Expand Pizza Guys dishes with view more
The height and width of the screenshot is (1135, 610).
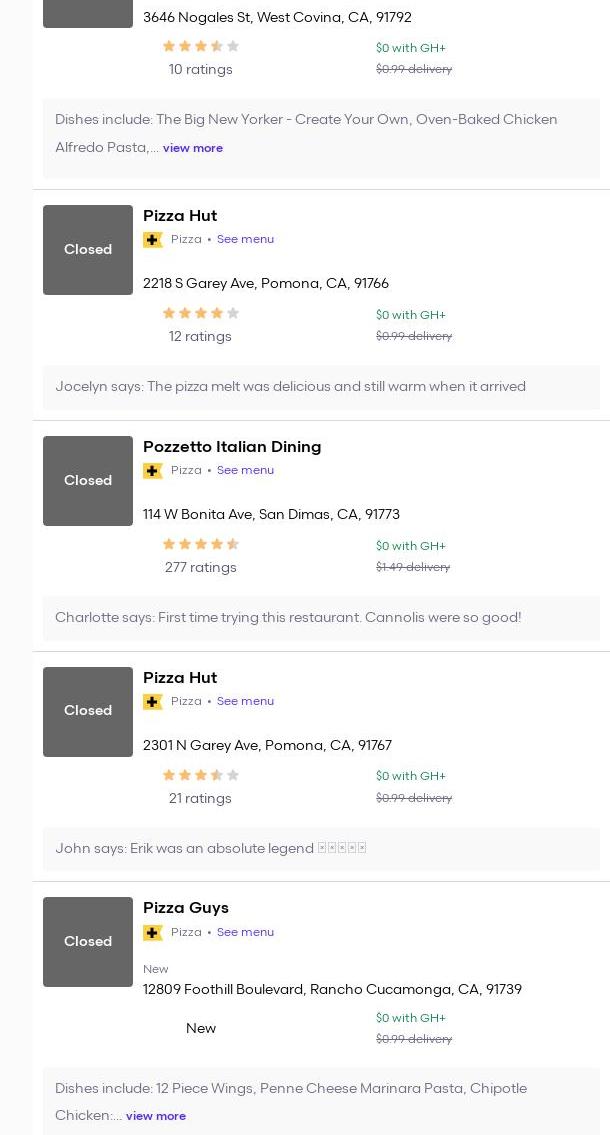[156, 1116]
